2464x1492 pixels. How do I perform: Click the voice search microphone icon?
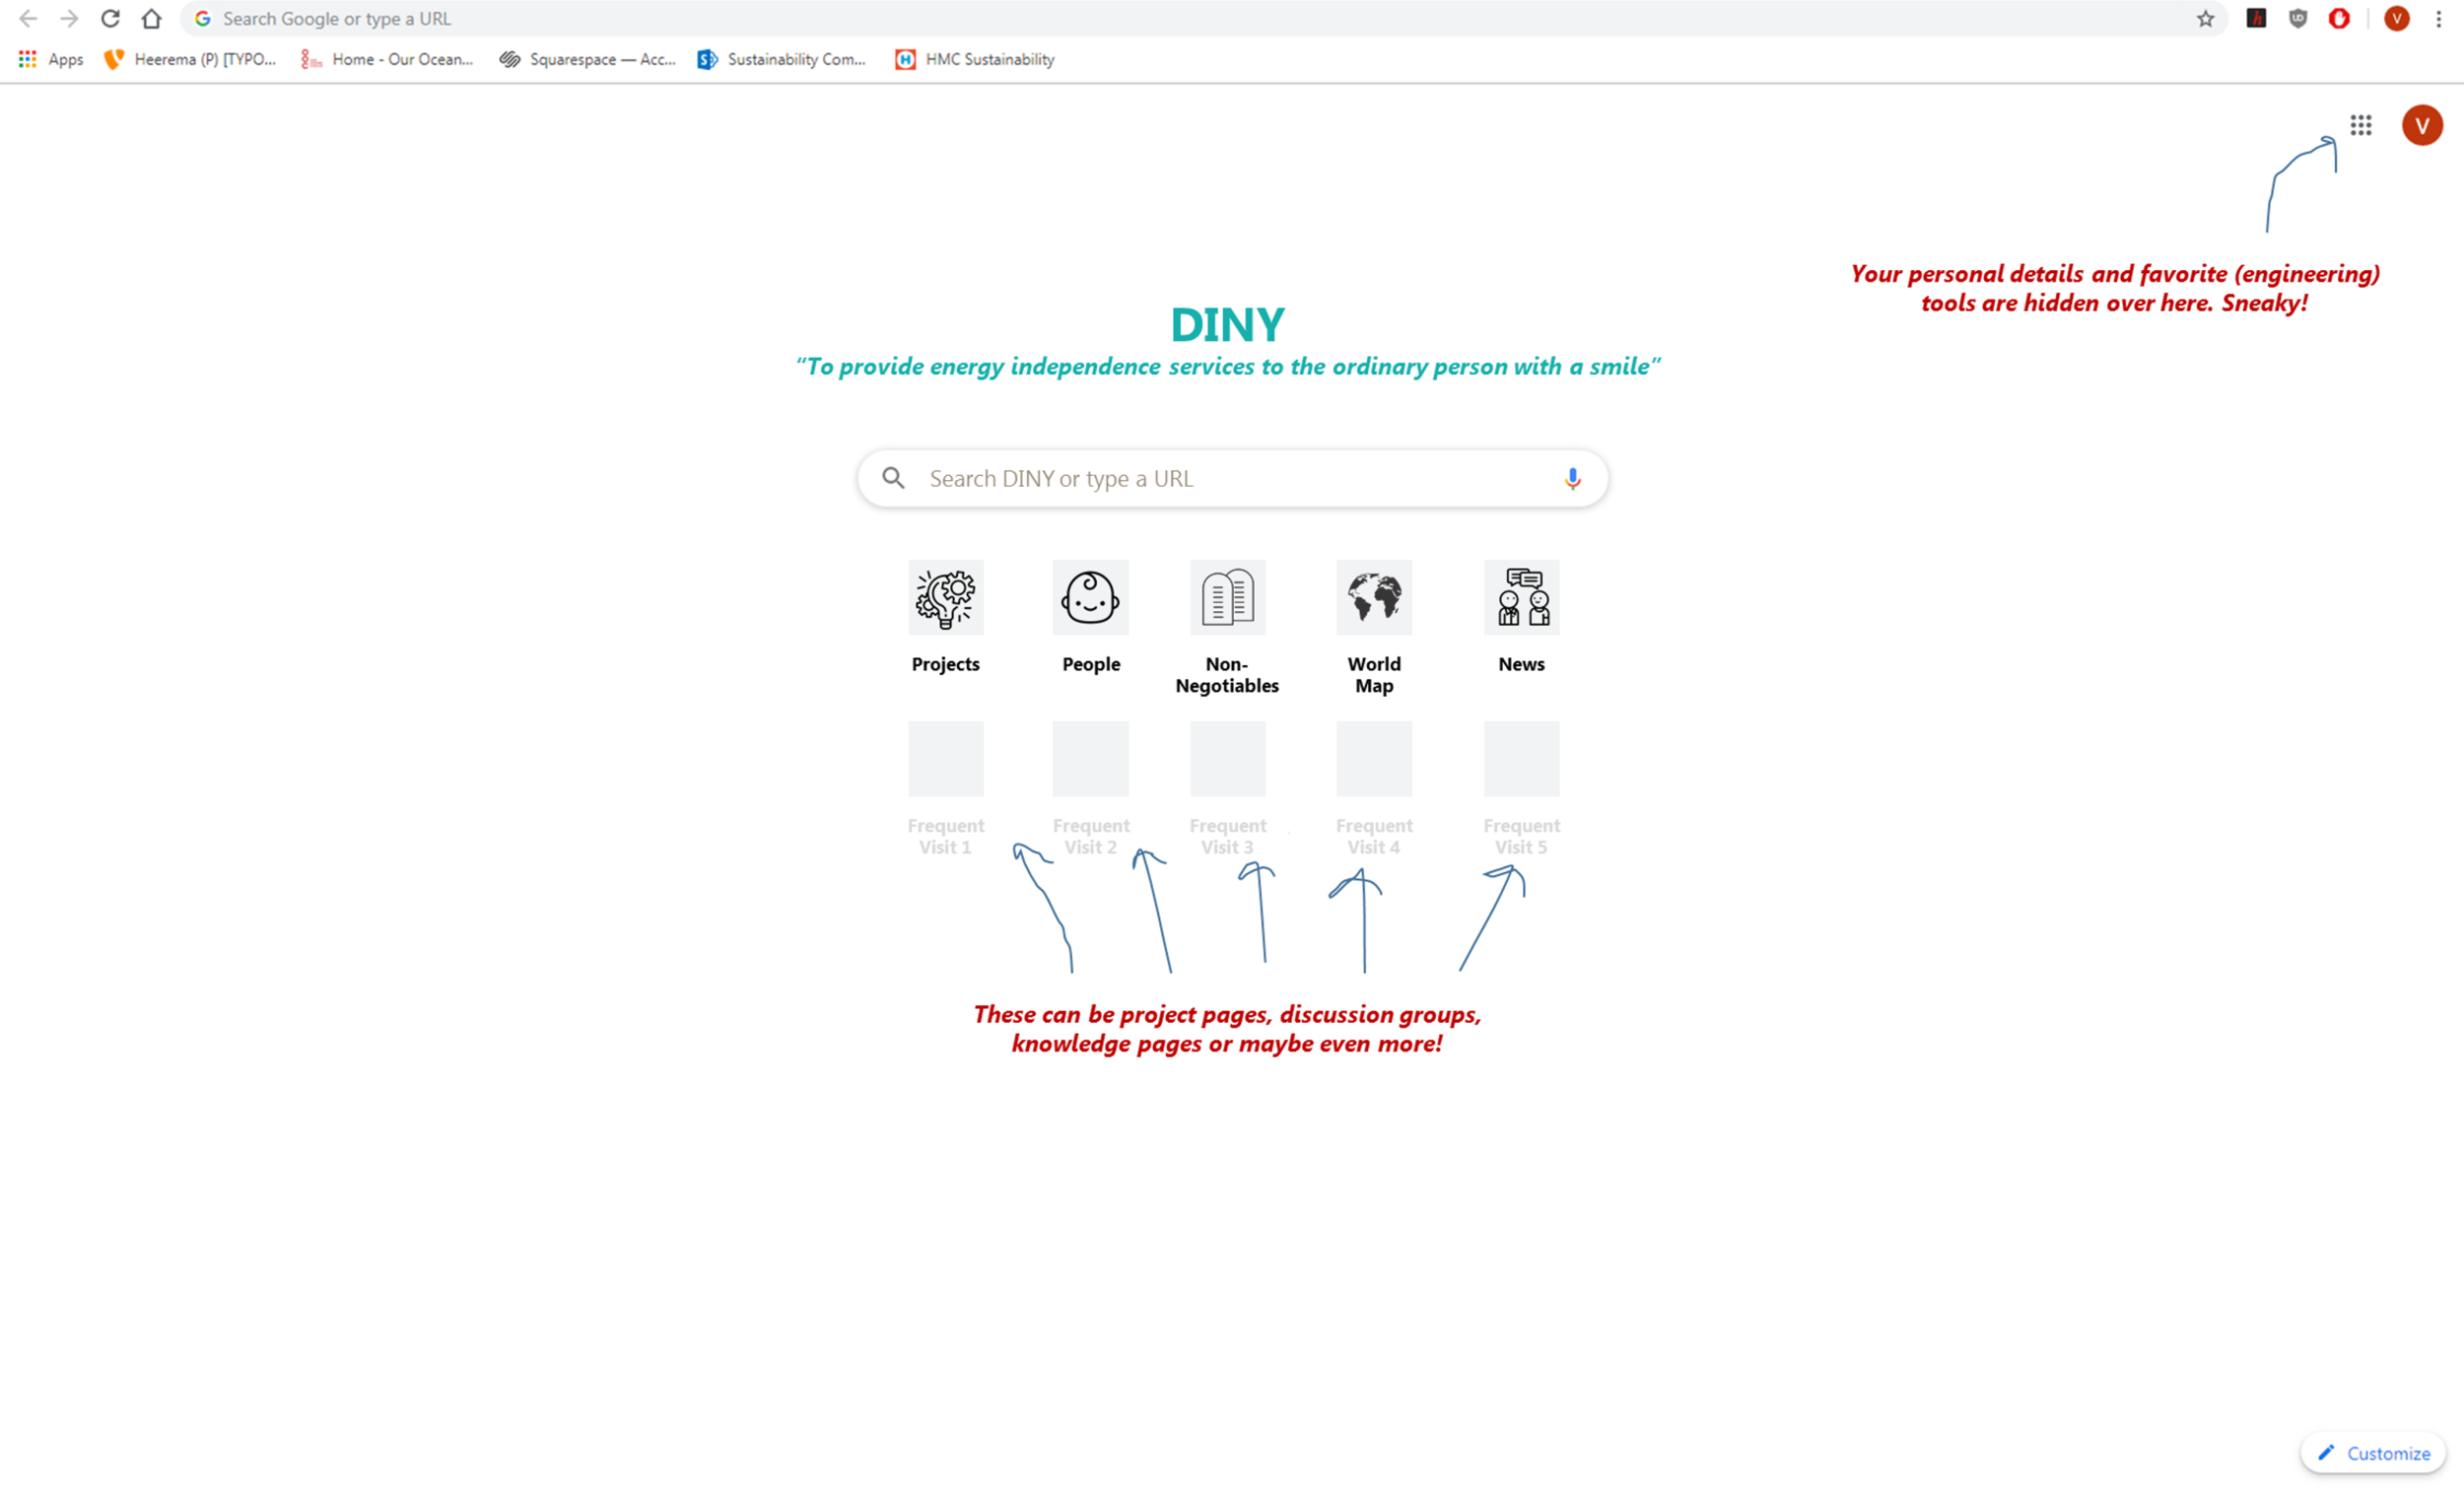1572,479
